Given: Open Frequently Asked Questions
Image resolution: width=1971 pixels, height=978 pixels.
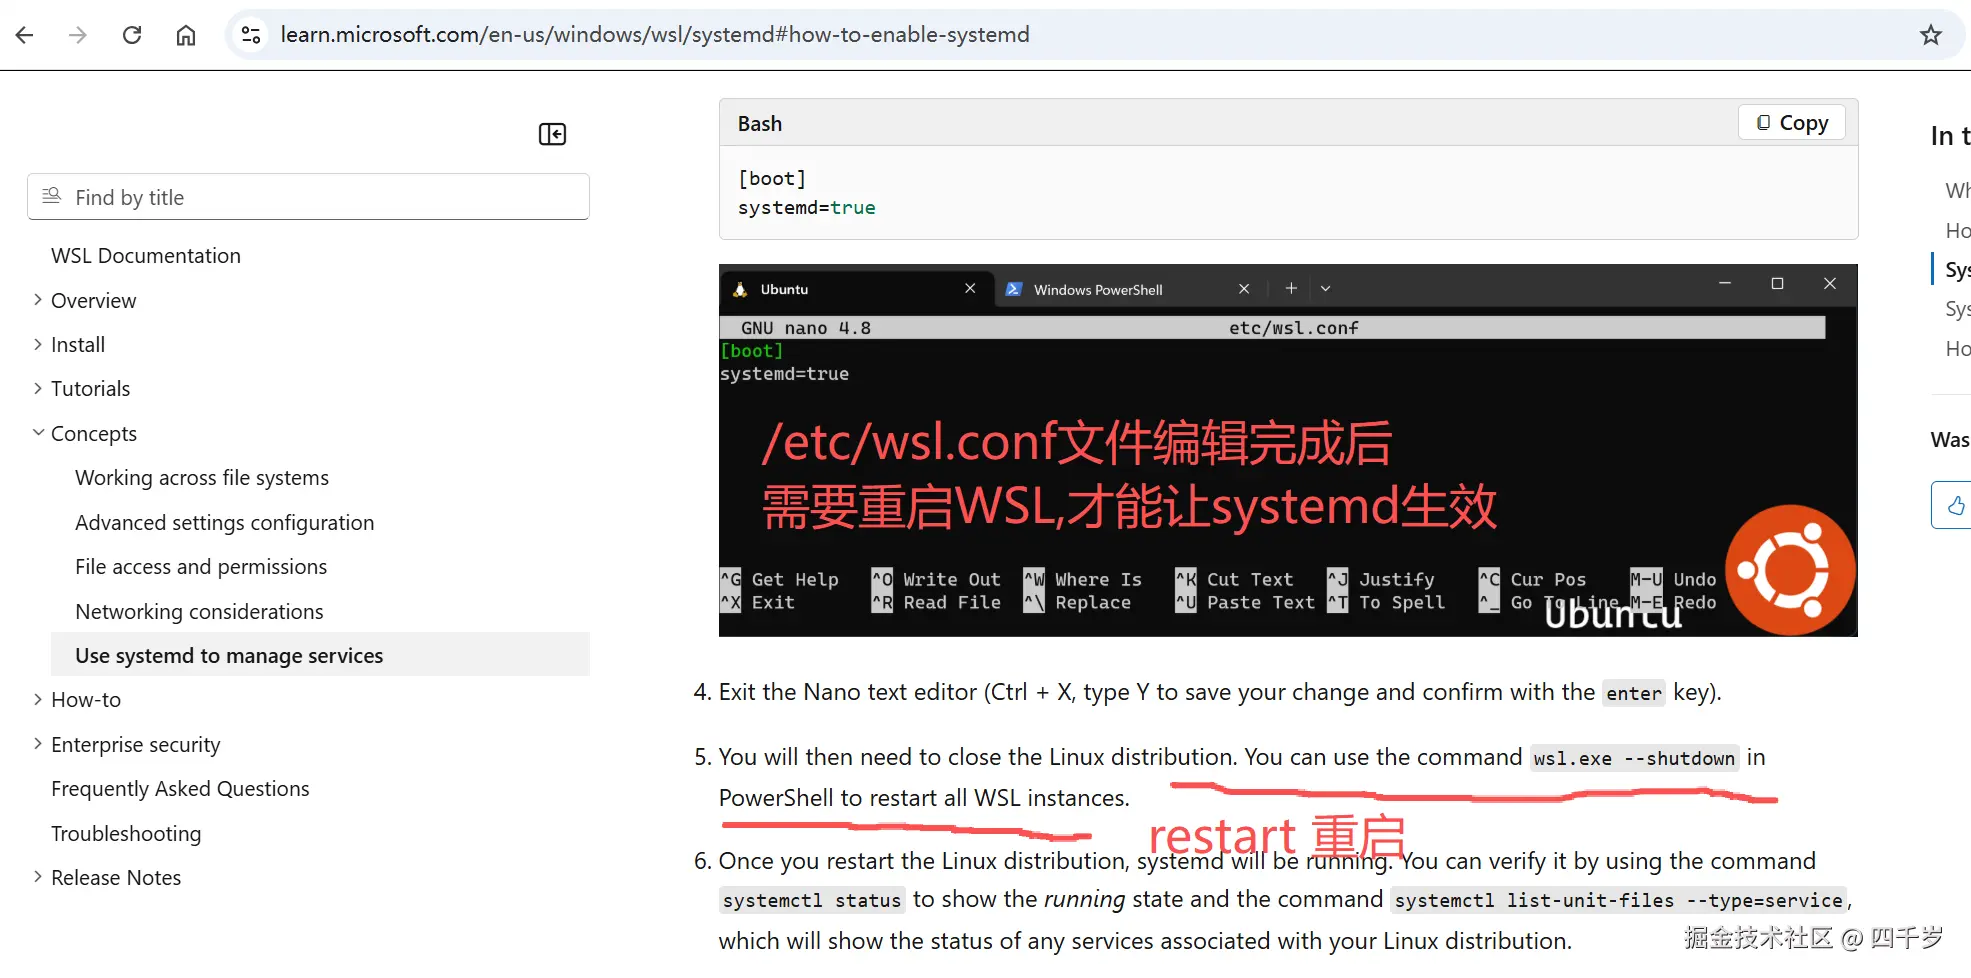Looking at the screenshot, I should pos(180,788).
